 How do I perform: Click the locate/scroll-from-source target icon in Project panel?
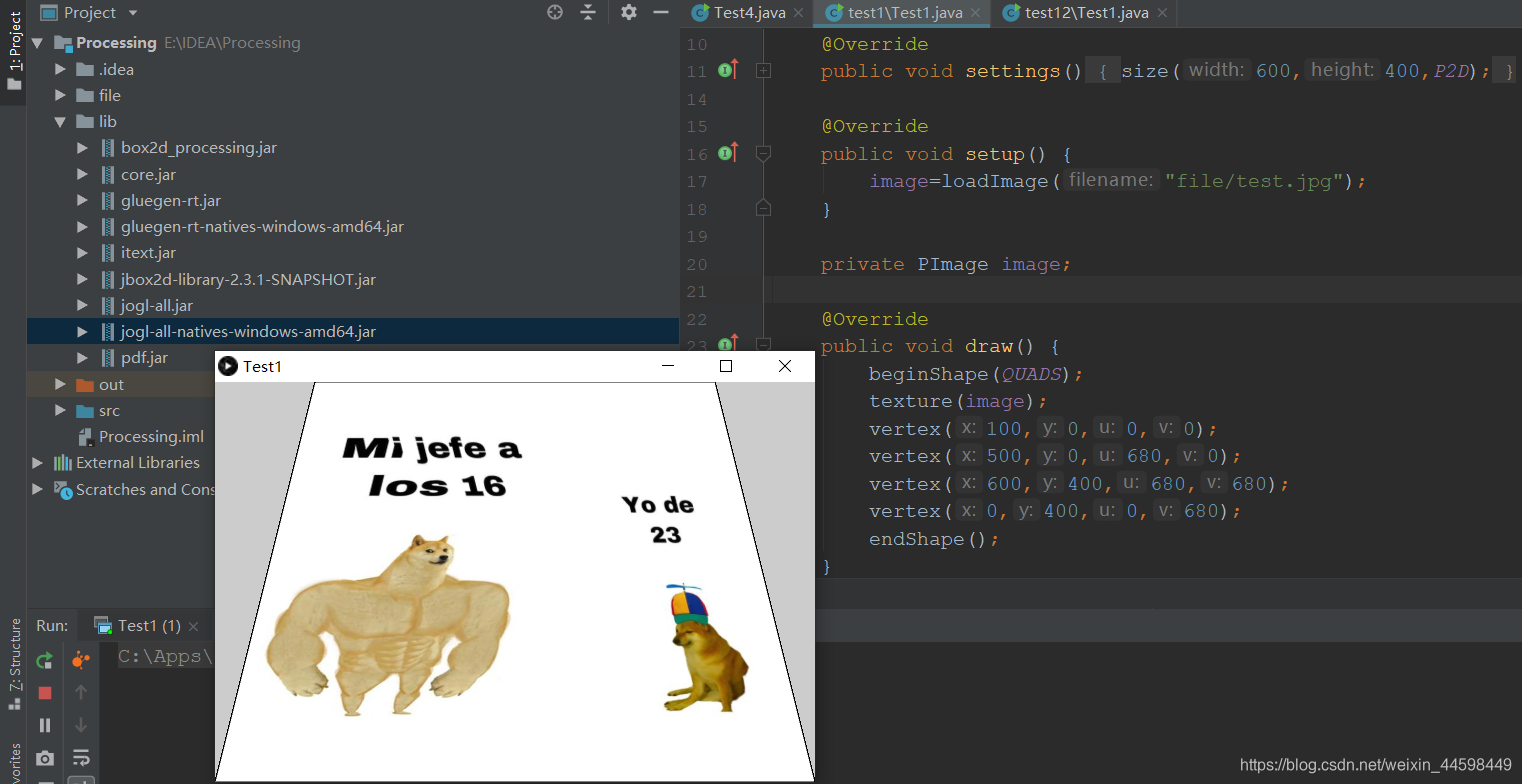pos(555,12)
